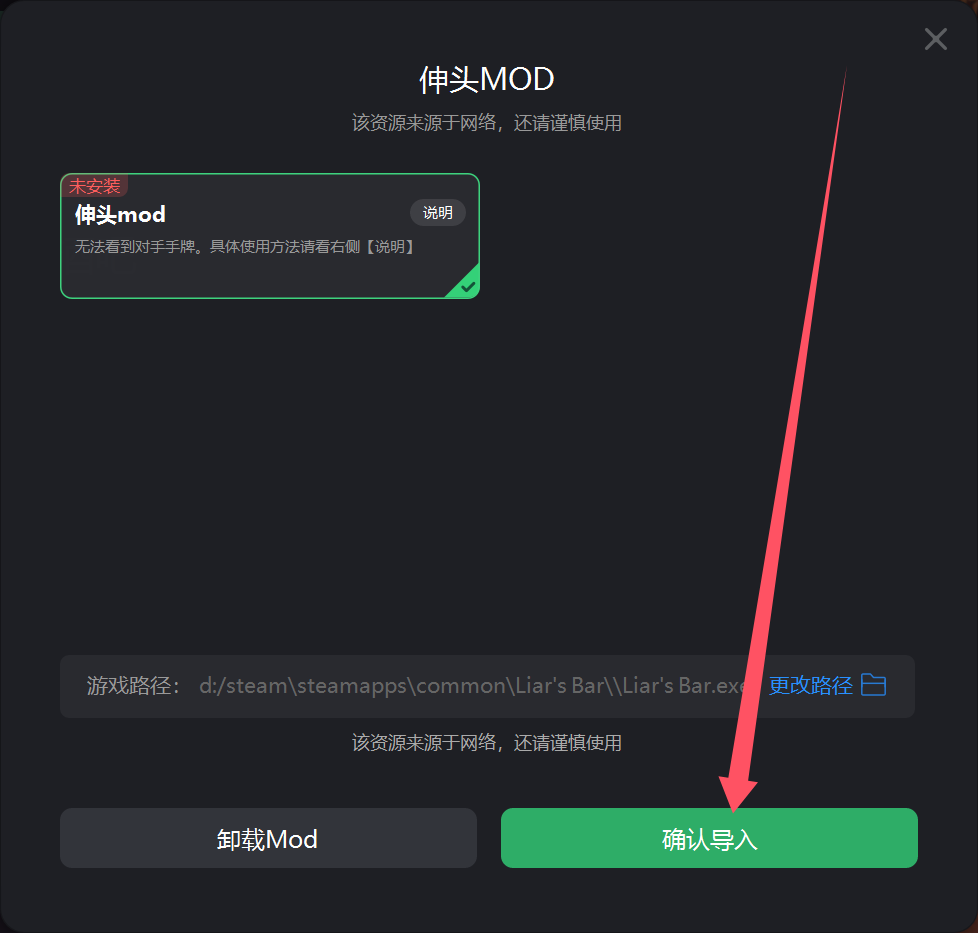978x933 pixels.
Task: Toggle the green checkmark on 伸头mod card
Action: (467, 287)
